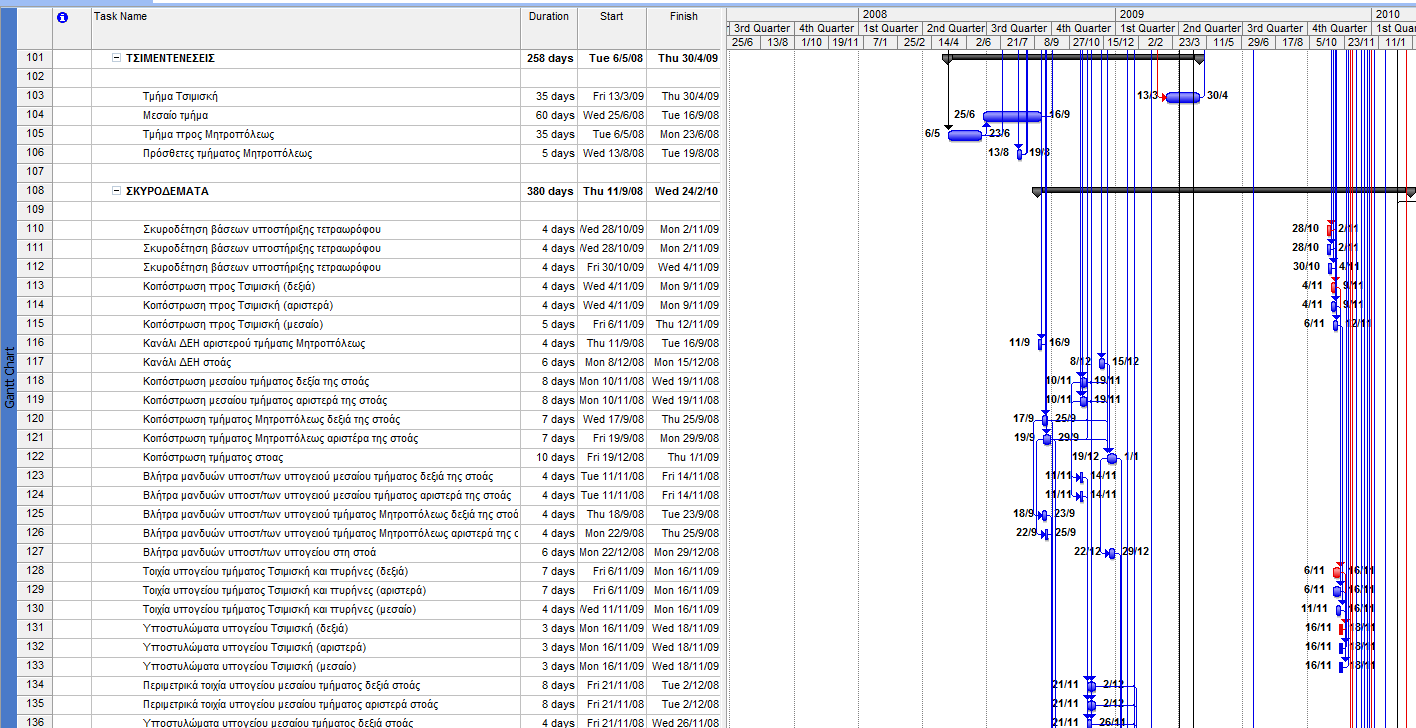Click the Μεσαίο τμήμα Gantt bar ending 16/9
Image resolution: width=1416 pixels, height=728 pixels.
coord(1012,116)
